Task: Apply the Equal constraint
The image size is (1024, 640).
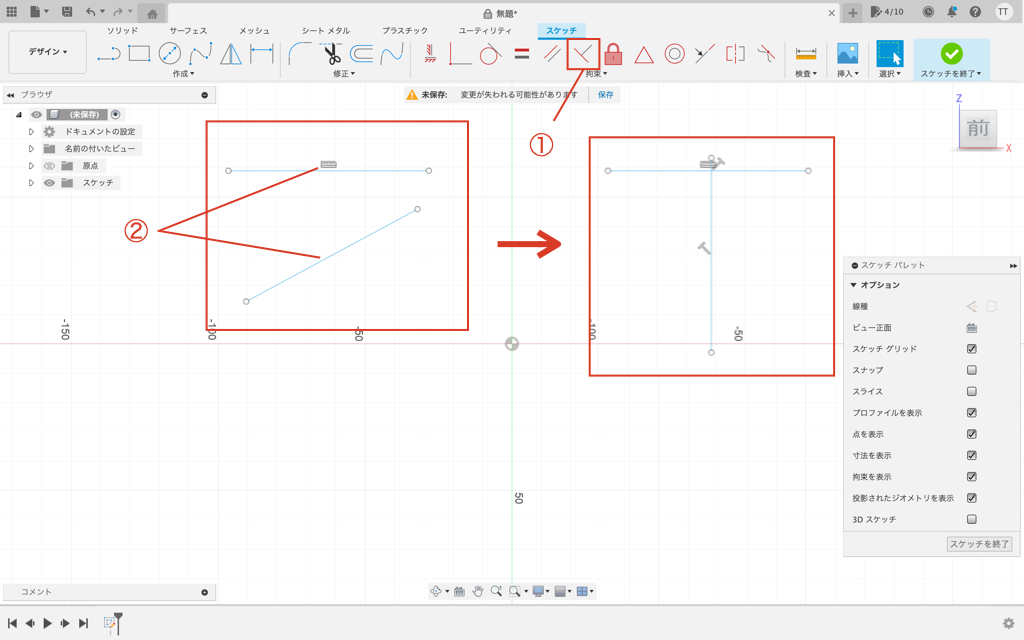Action: (522, 54)
